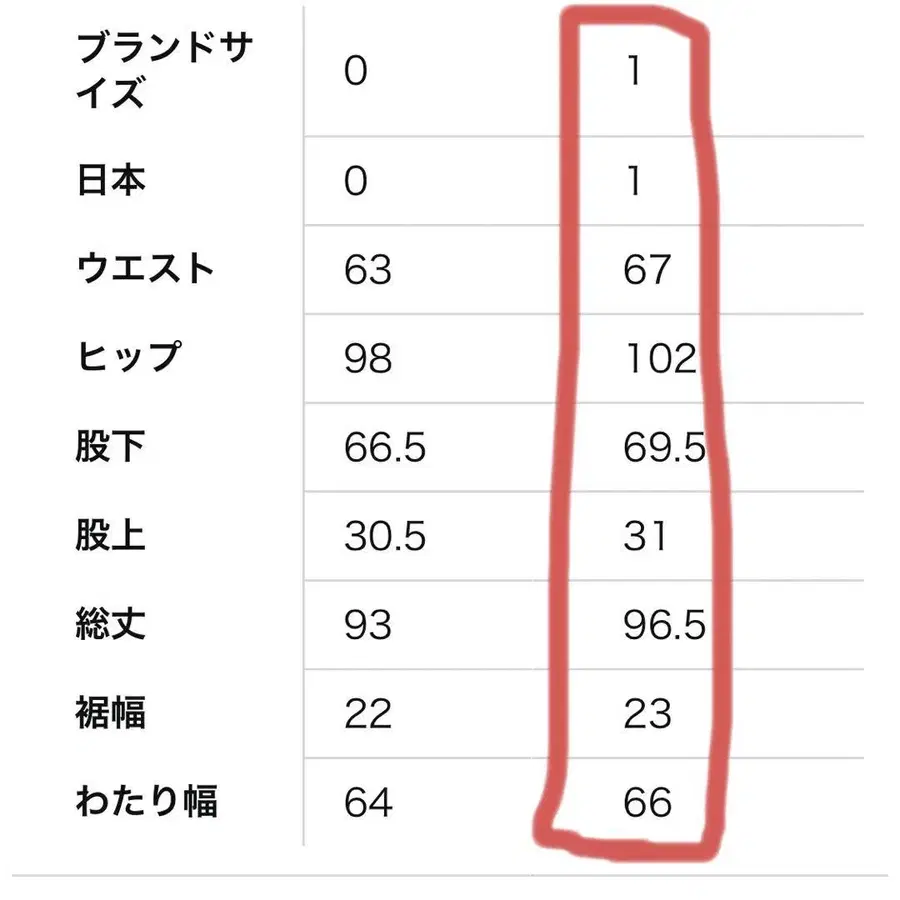Select the 裾幅 row label

(112, 714)
